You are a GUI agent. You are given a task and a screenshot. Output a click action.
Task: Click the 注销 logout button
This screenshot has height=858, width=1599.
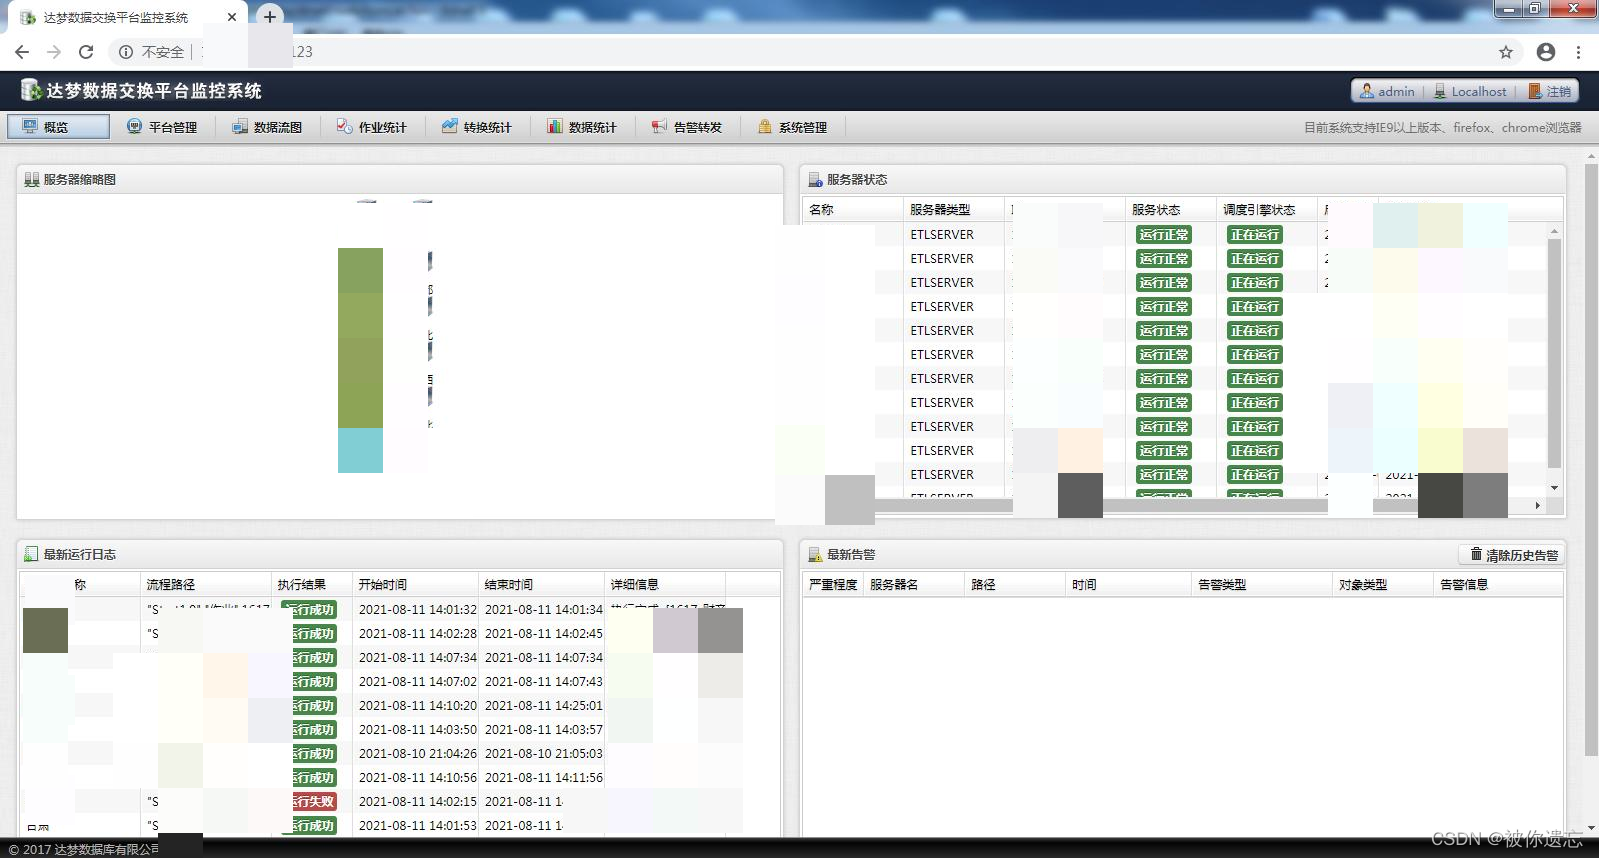1550,91
